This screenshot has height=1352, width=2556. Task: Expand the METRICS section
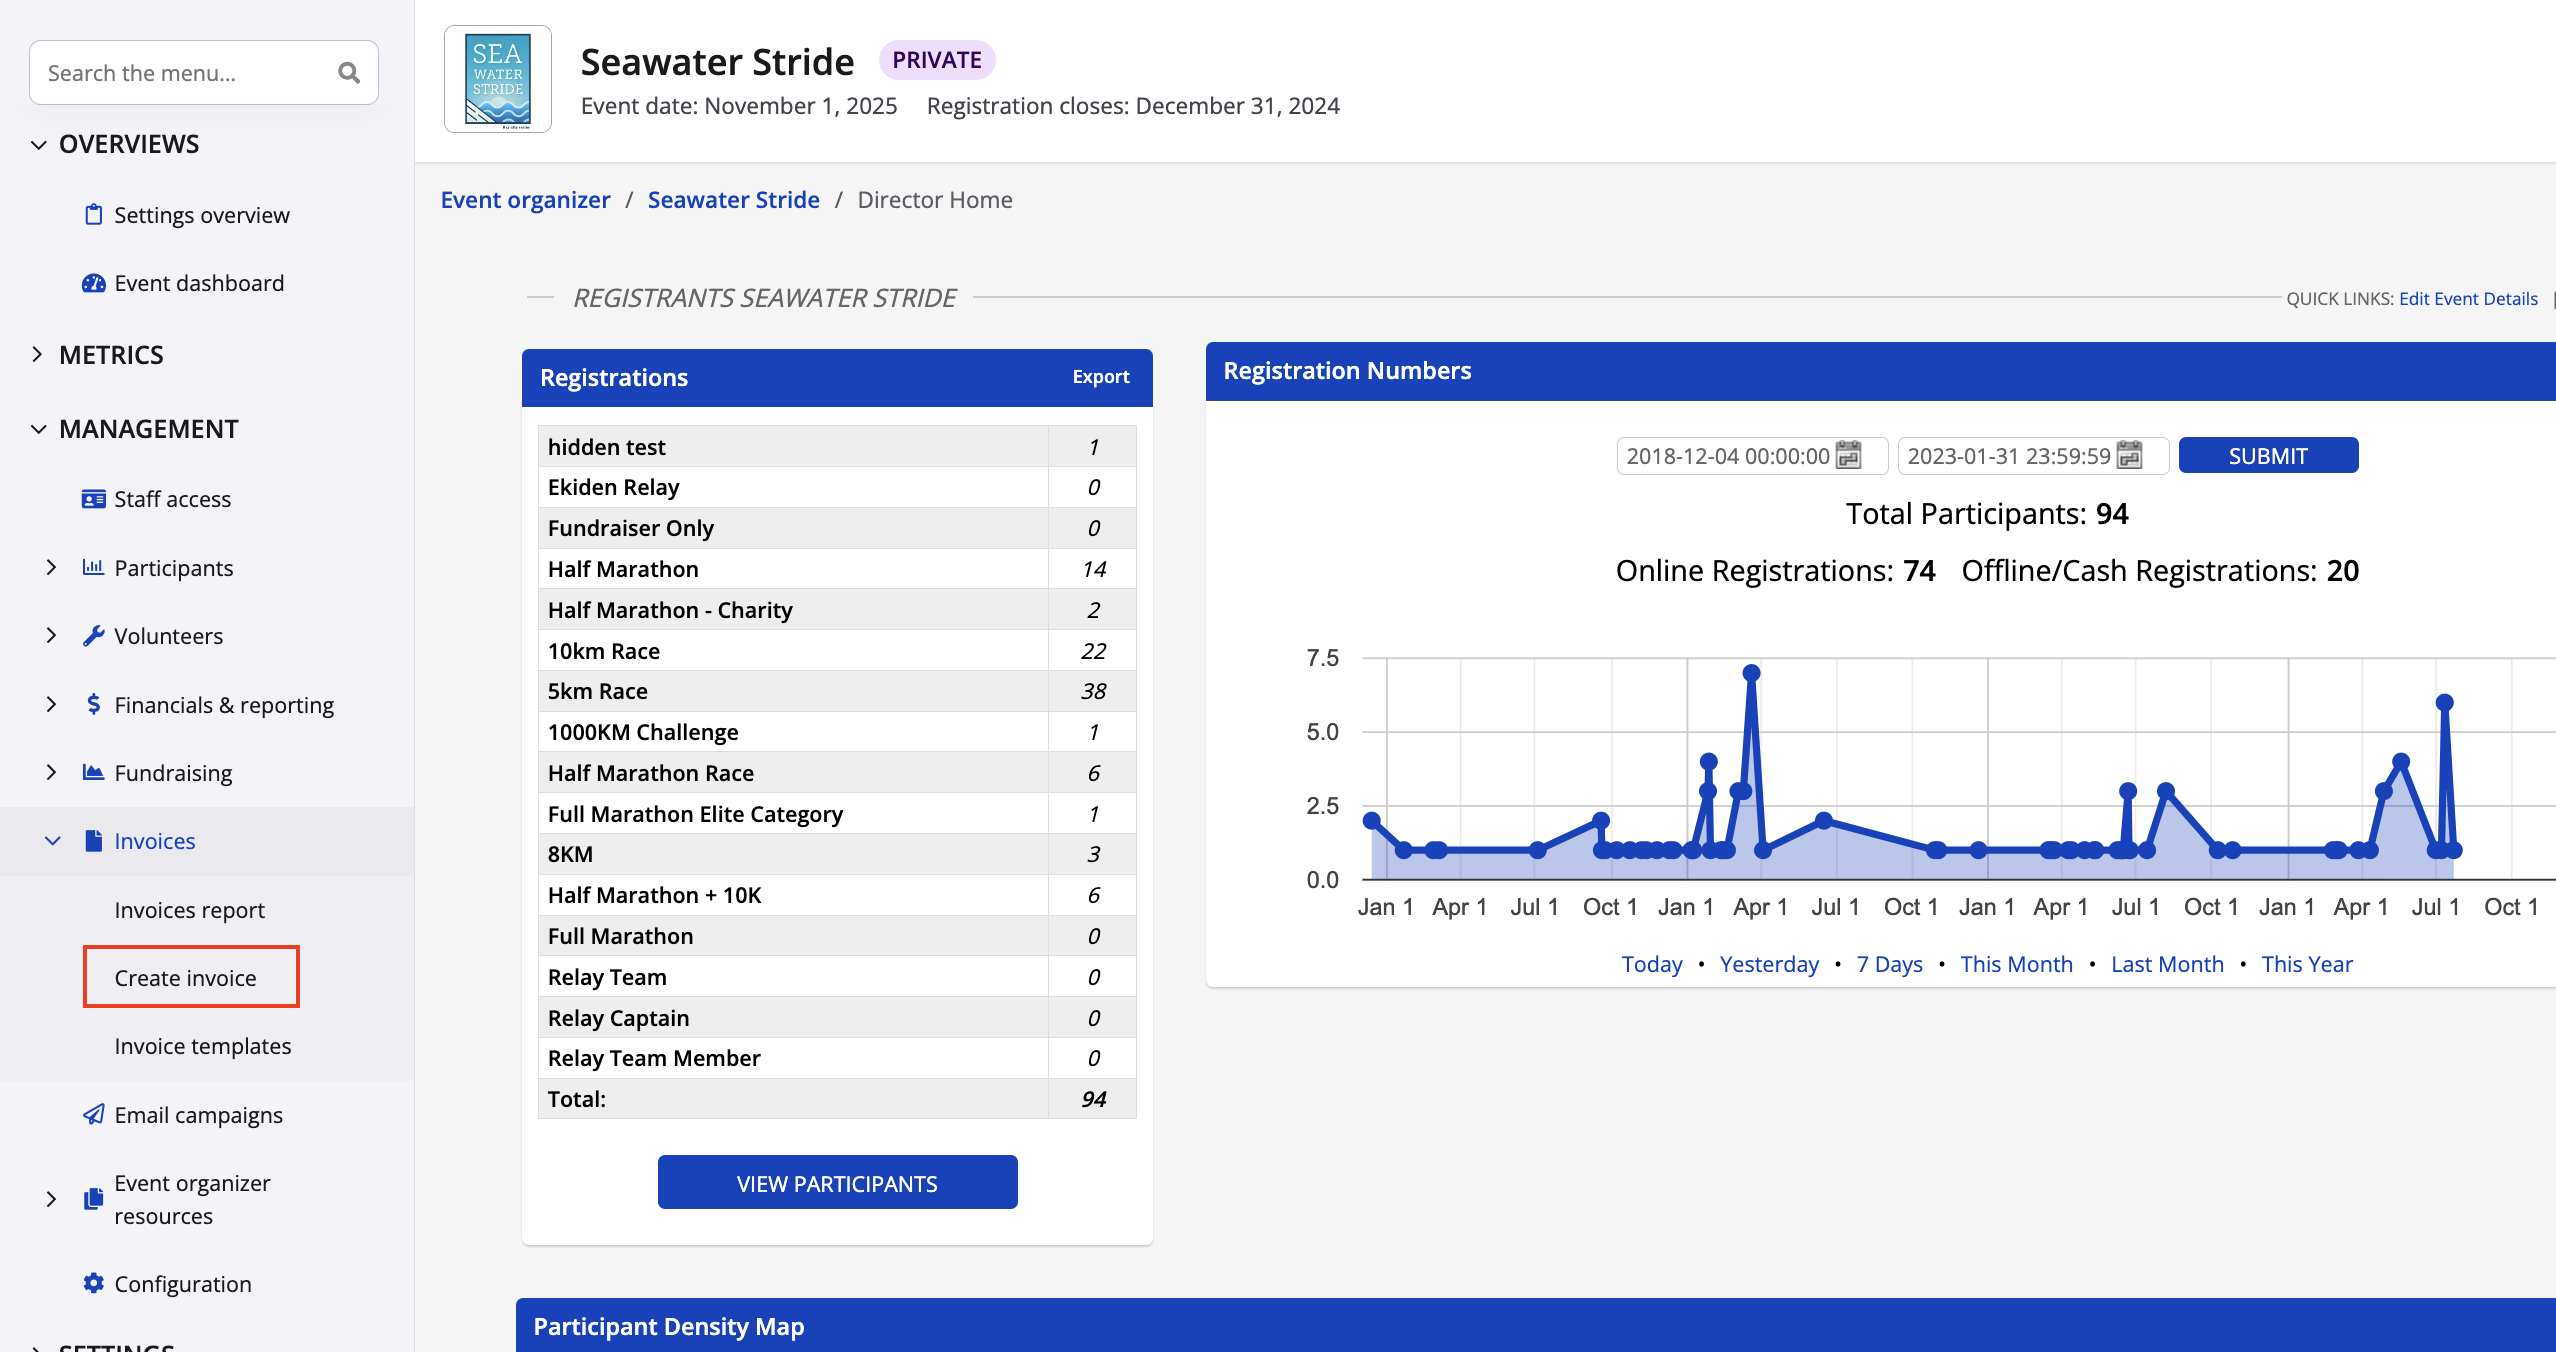(38, 355)
